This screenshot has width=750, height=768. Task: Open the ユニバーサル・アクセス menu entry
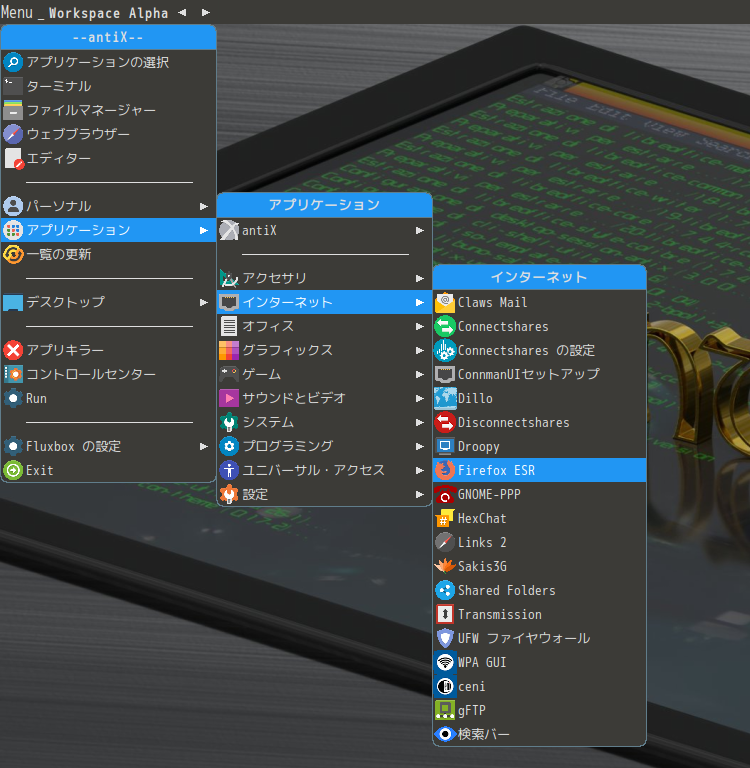click(x=324, y=470)
